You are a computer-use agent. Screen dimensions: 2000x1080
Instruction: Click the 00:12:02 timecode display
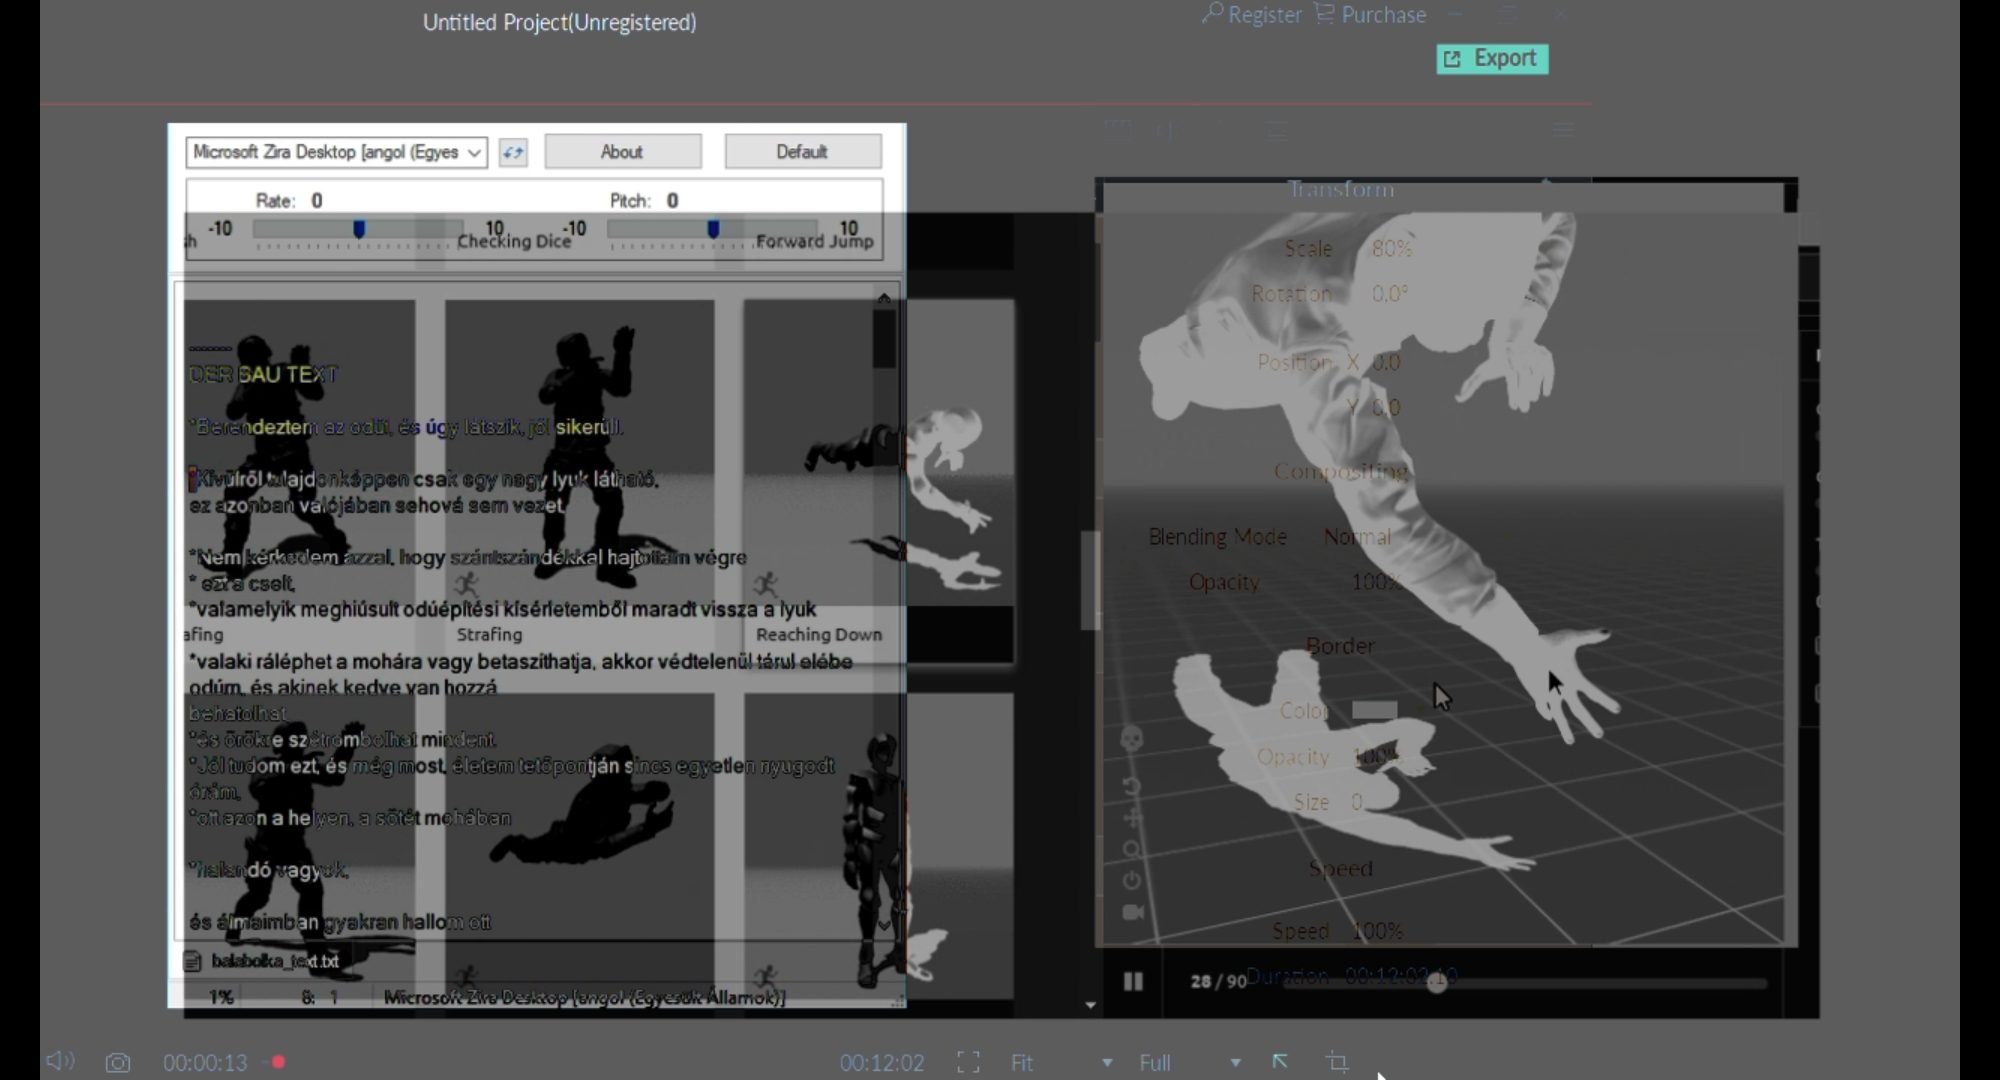pos(882,1062)
